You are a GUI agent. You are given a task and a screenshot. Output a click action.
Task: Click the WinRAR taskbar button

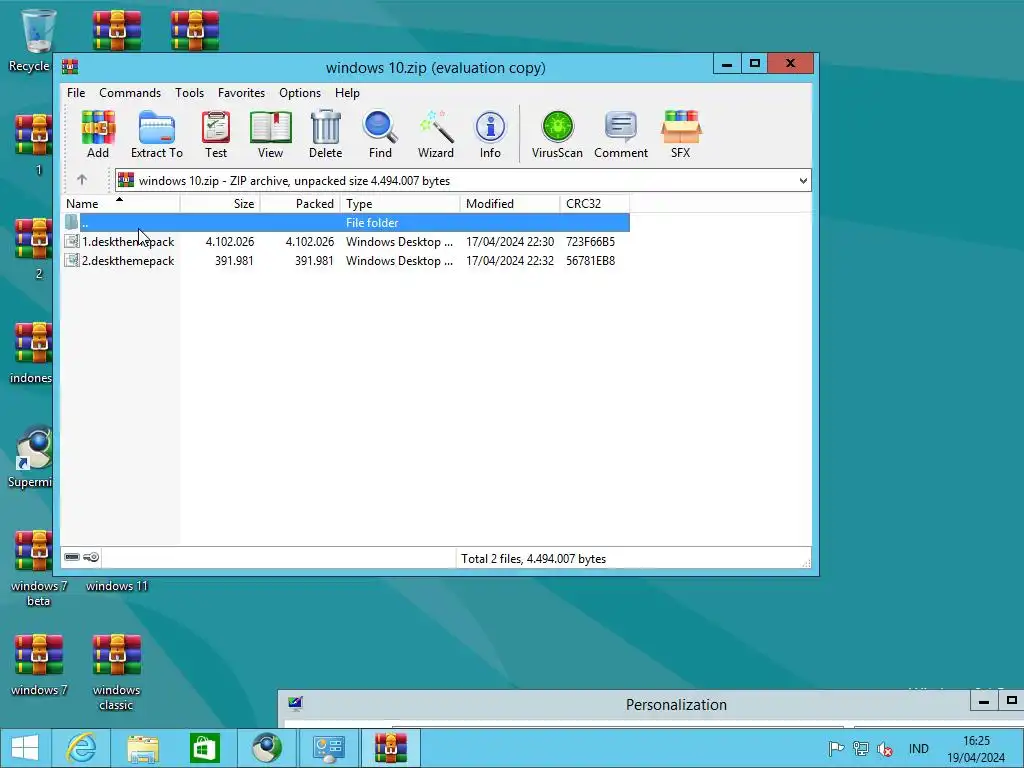click(x=391, y=748)
